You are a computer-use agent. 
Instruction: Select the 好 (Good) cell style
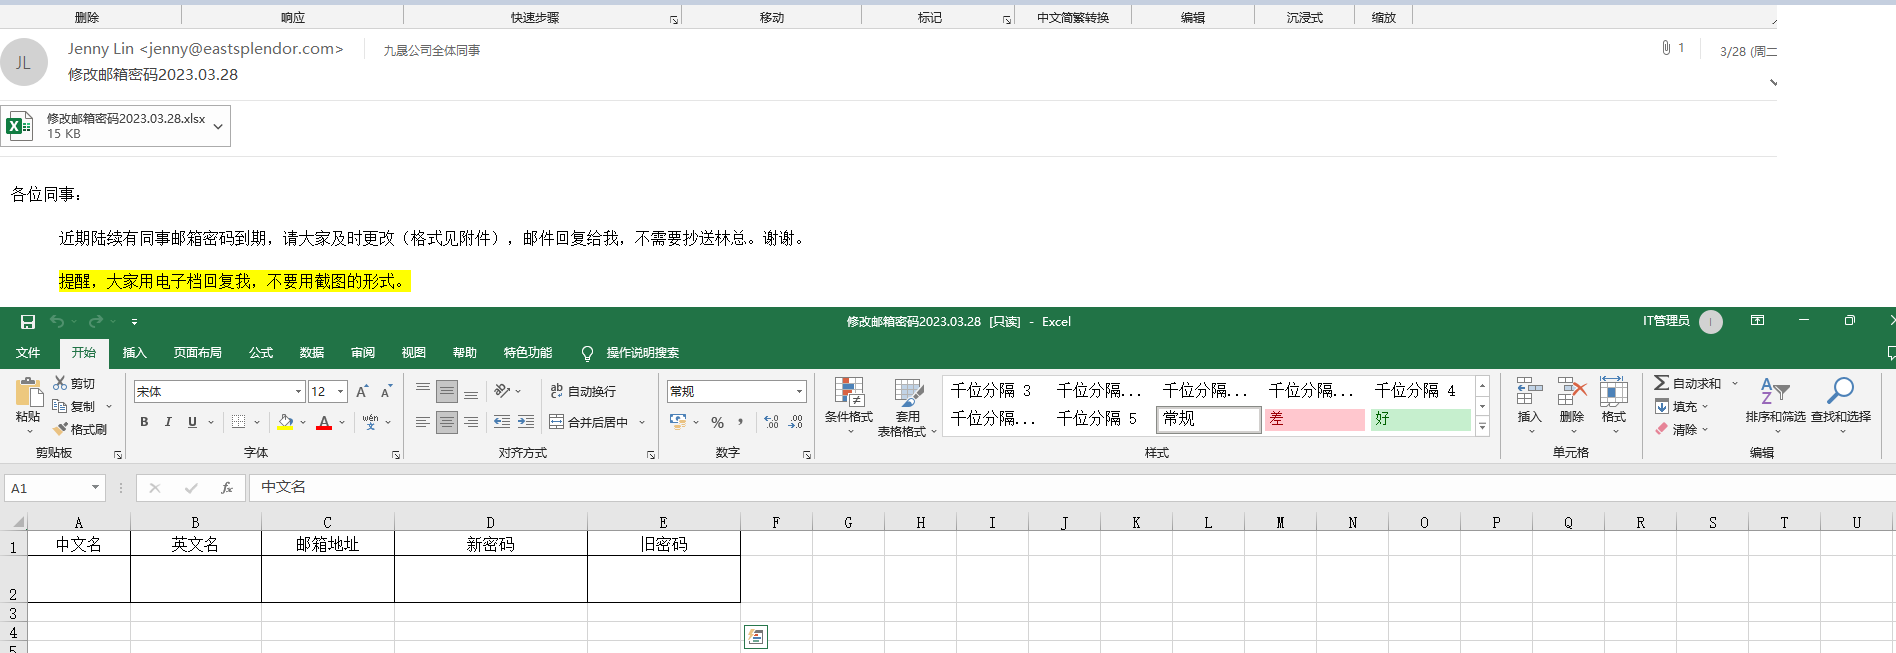click(1419, 419)
